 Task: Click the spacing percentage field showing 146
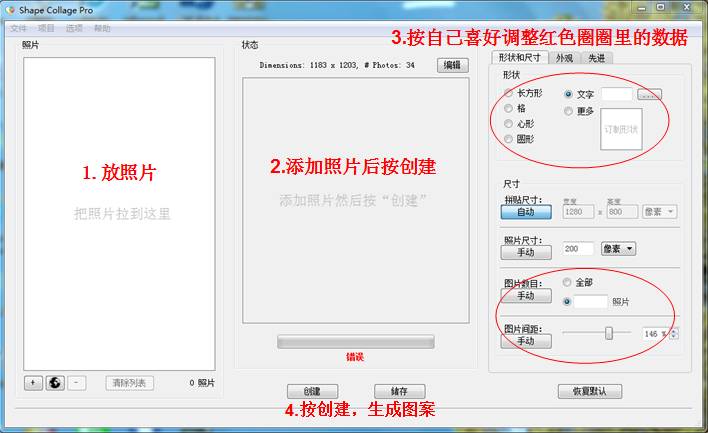tap(656, 334)
